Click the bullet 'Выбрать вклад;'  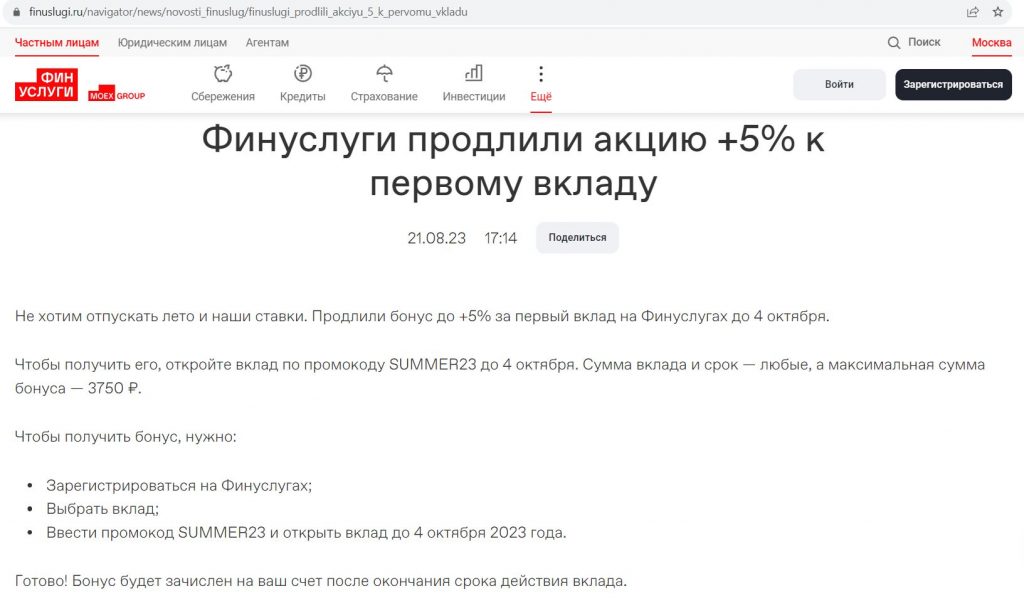click(103, 509)
